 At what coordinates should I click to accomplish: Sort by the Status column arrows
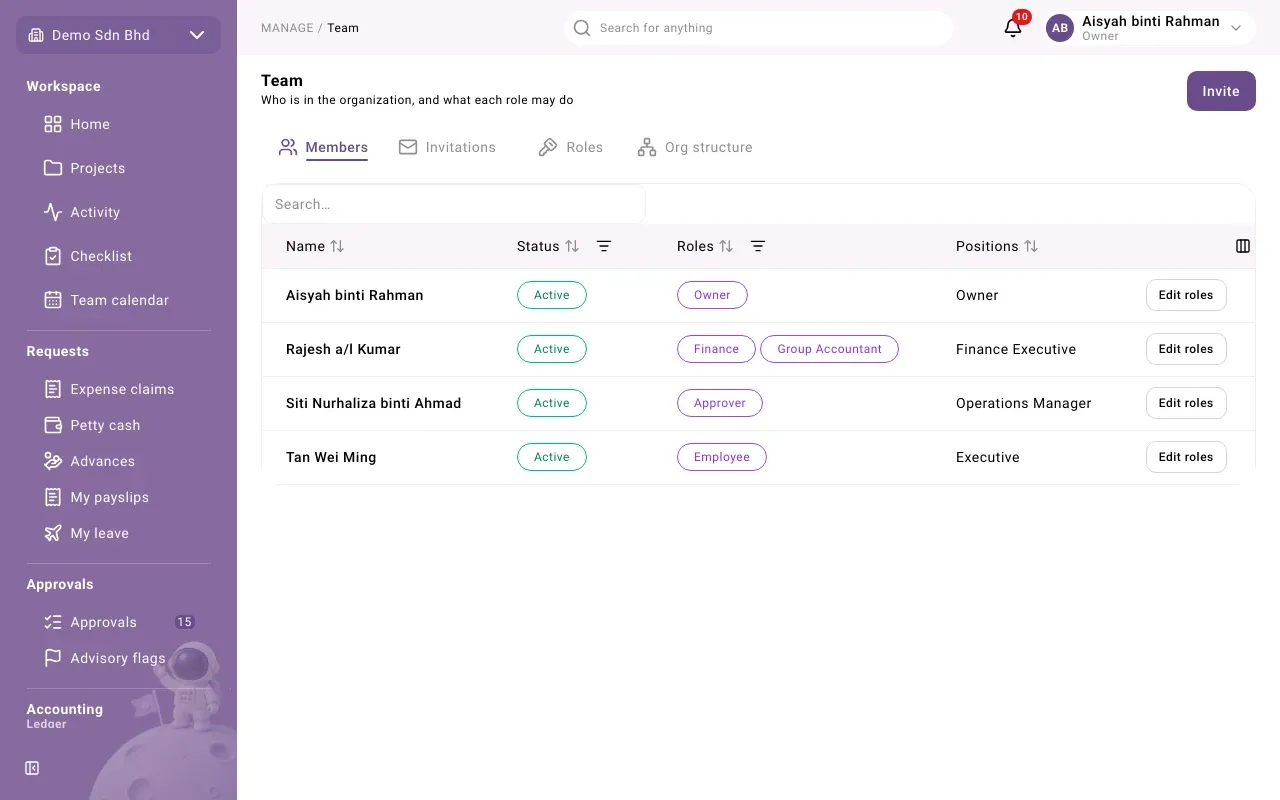coord(572,246)
